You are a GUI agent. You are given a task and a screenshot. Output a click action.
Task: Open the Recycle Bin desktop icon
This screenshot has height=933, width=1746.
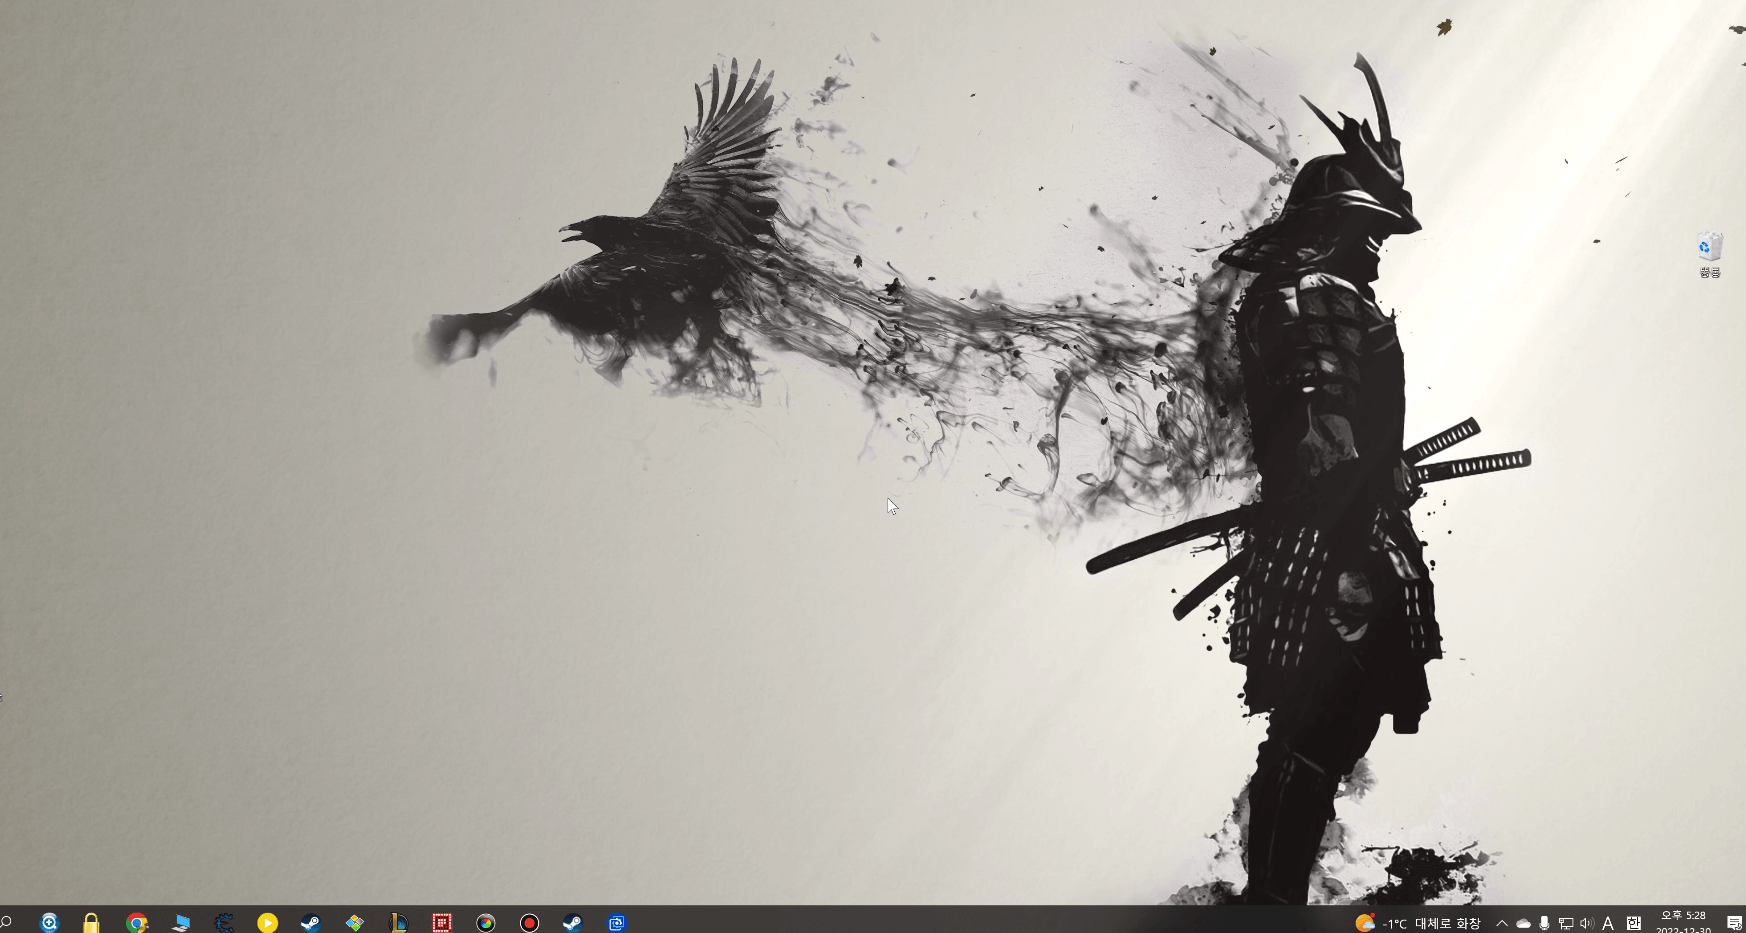click(x=1709, y=255)
